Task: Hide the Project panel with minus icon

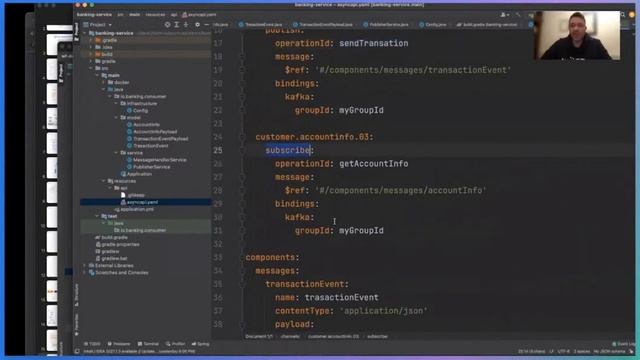Action: (x=207, y=25)
